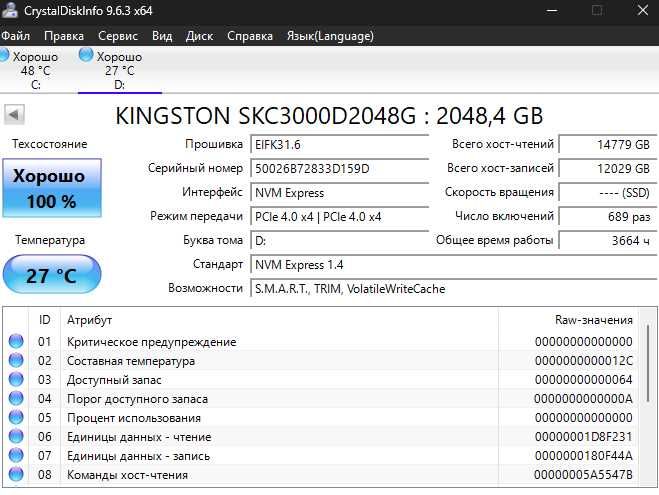Select the row Команды хост-чтения
659x495 pixels.
pos(321,475)
